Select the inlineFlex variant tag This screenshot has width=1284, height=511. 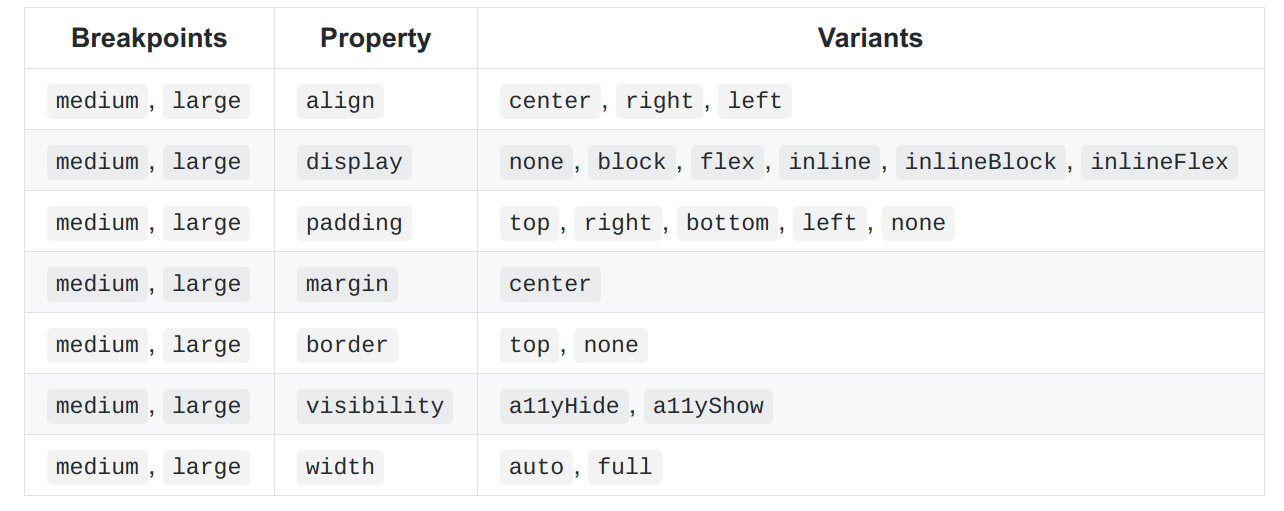pos(1159,162)
